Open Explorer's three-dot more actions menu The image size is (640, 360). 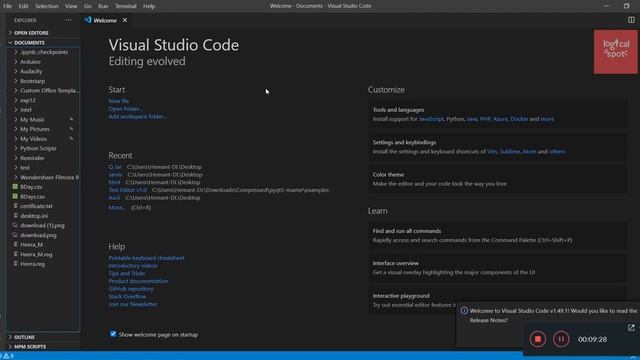tap(68, 20)
